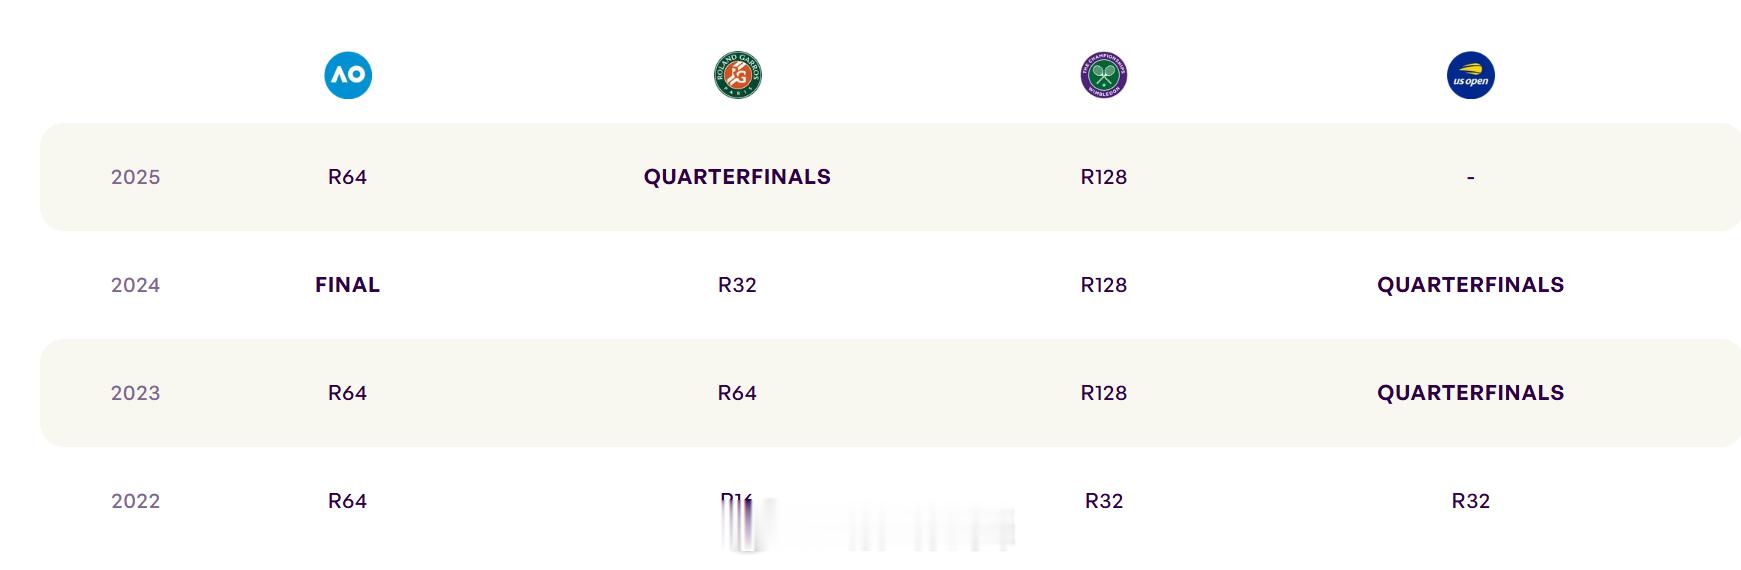Click the Roland Garros logo icon
The width and height of the screenshot is (1741, 570).
(x=738, y=75)
